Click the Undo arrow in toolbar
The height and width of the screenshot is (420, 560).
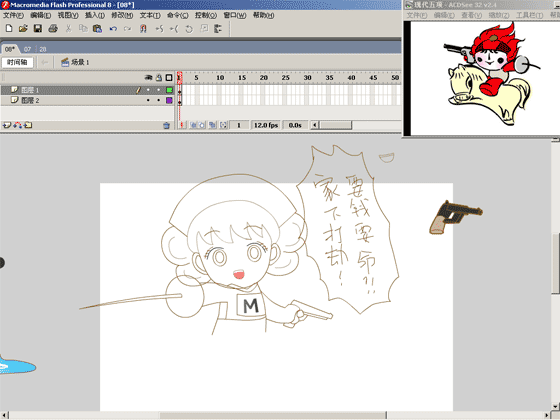(x=113, y=29)
